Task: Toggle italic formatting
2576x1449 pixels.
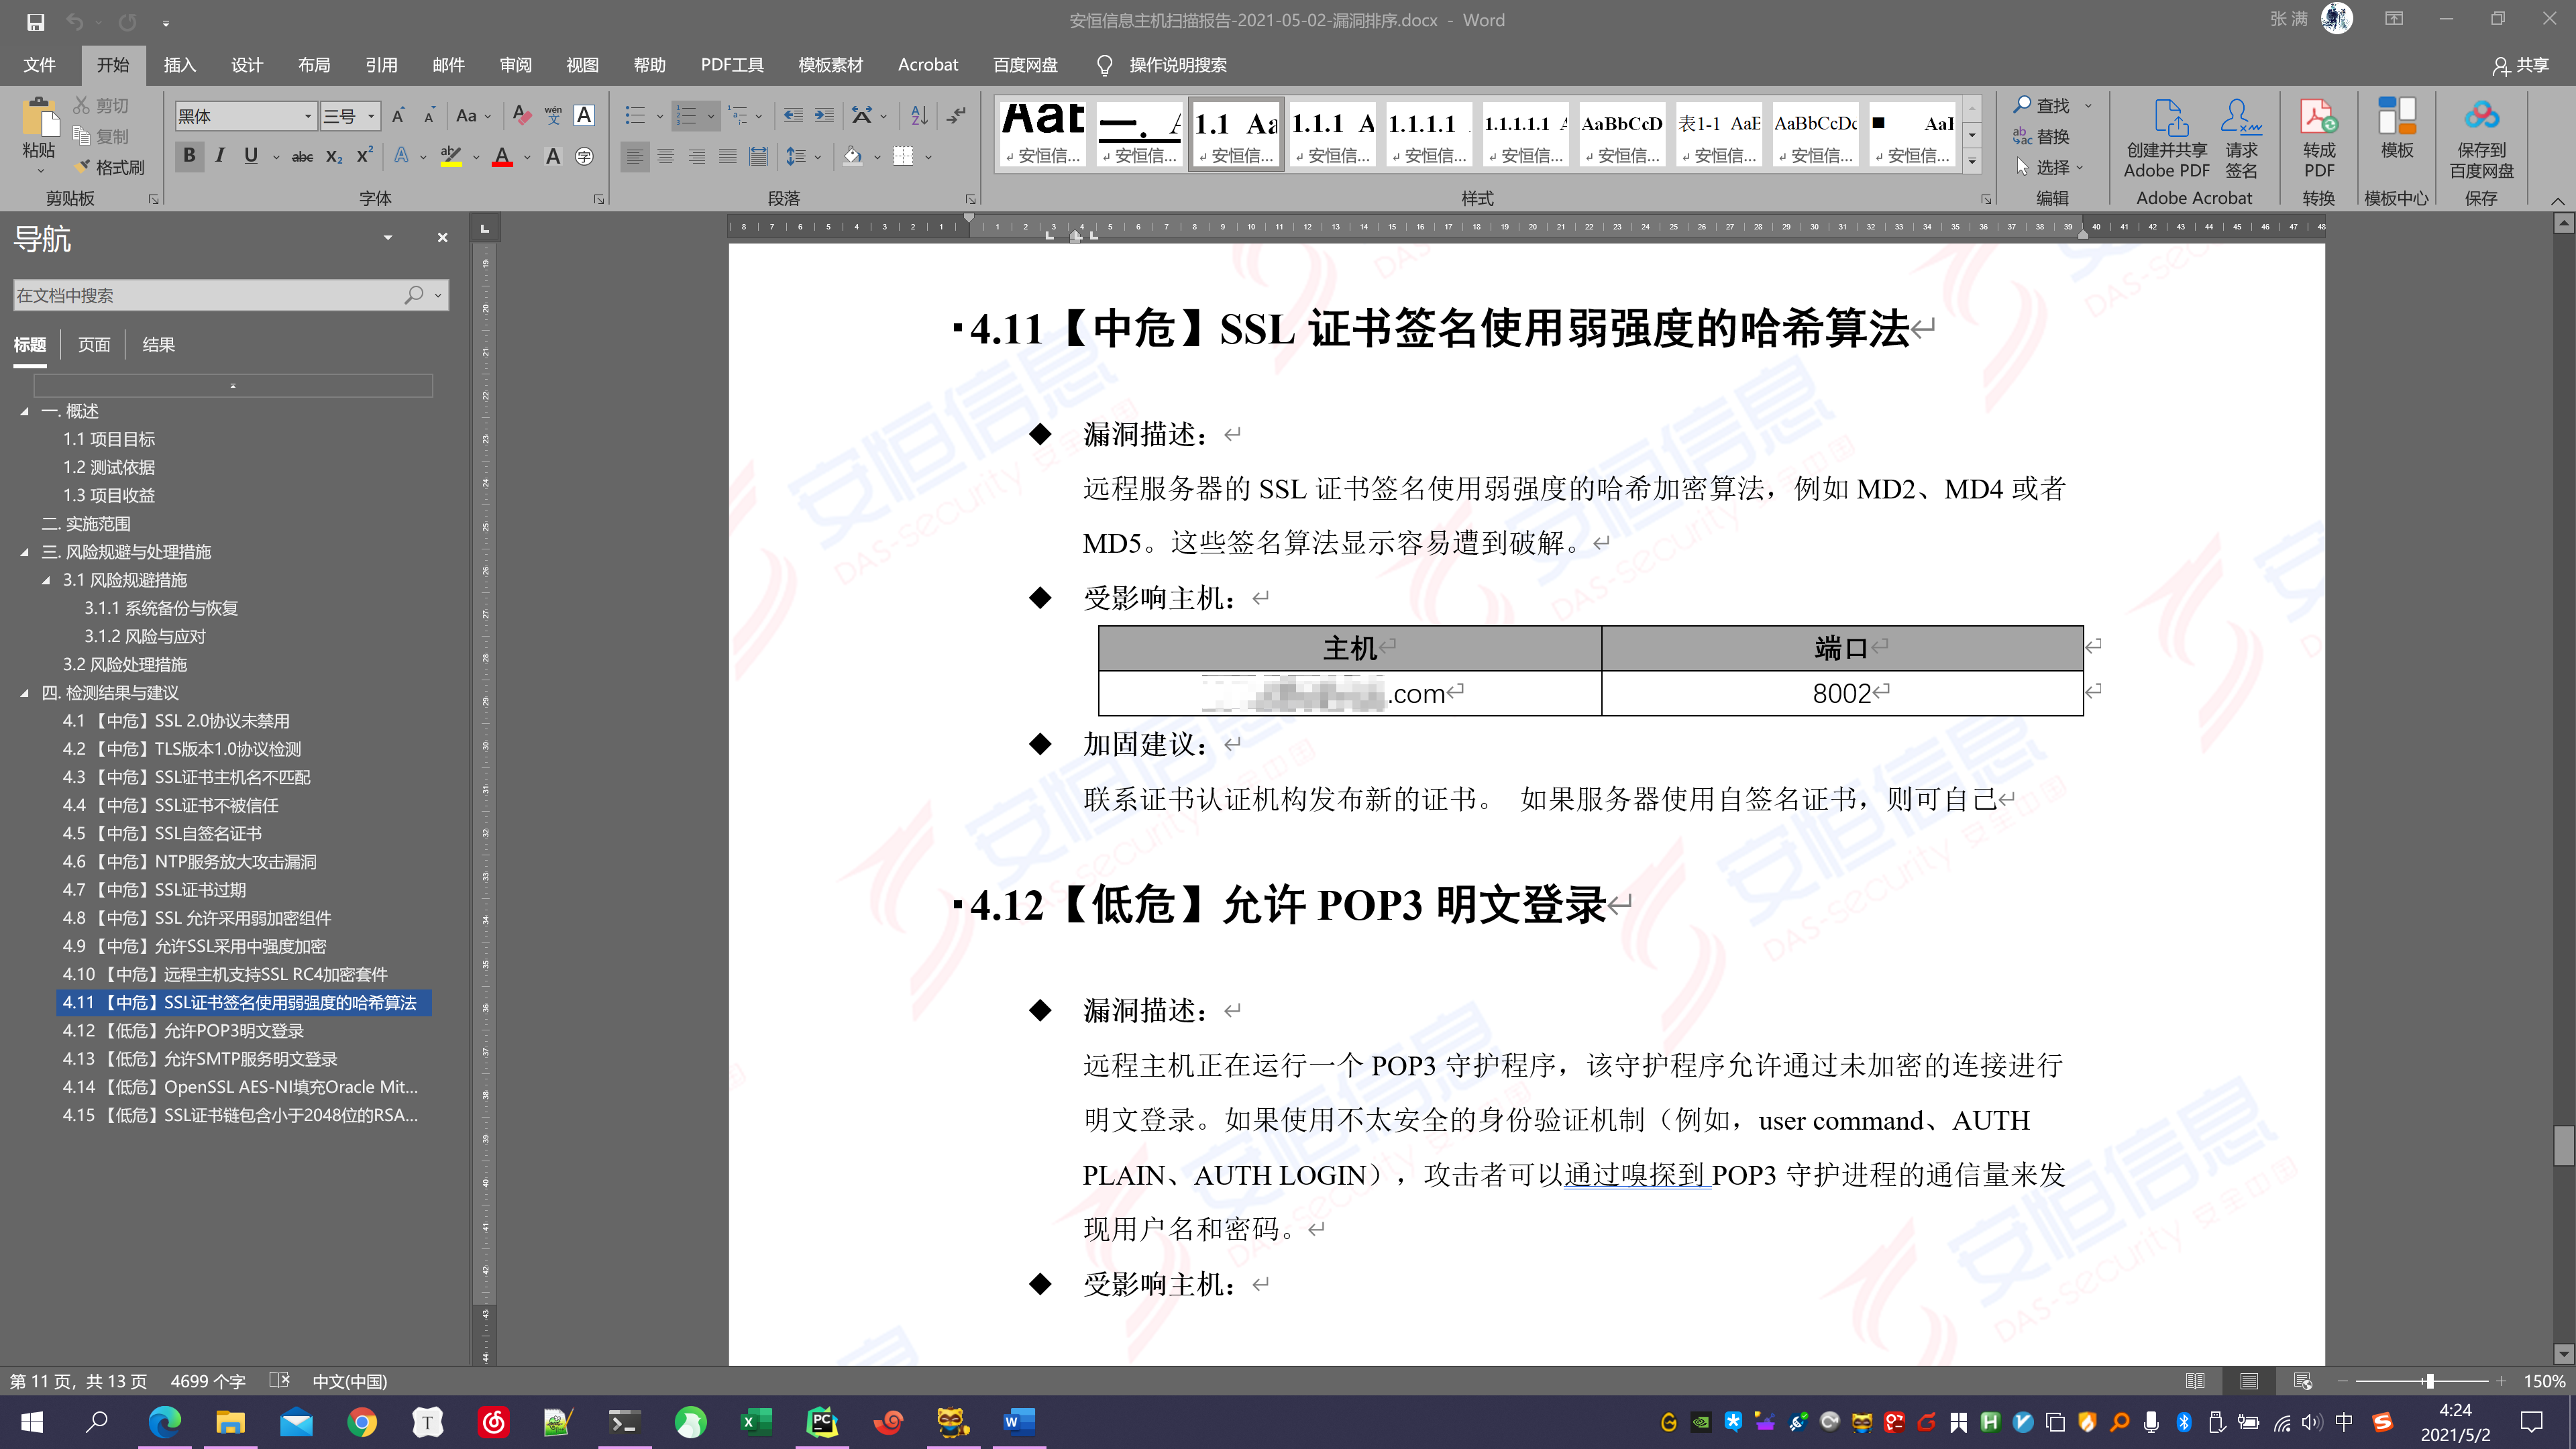Action: 220,156
